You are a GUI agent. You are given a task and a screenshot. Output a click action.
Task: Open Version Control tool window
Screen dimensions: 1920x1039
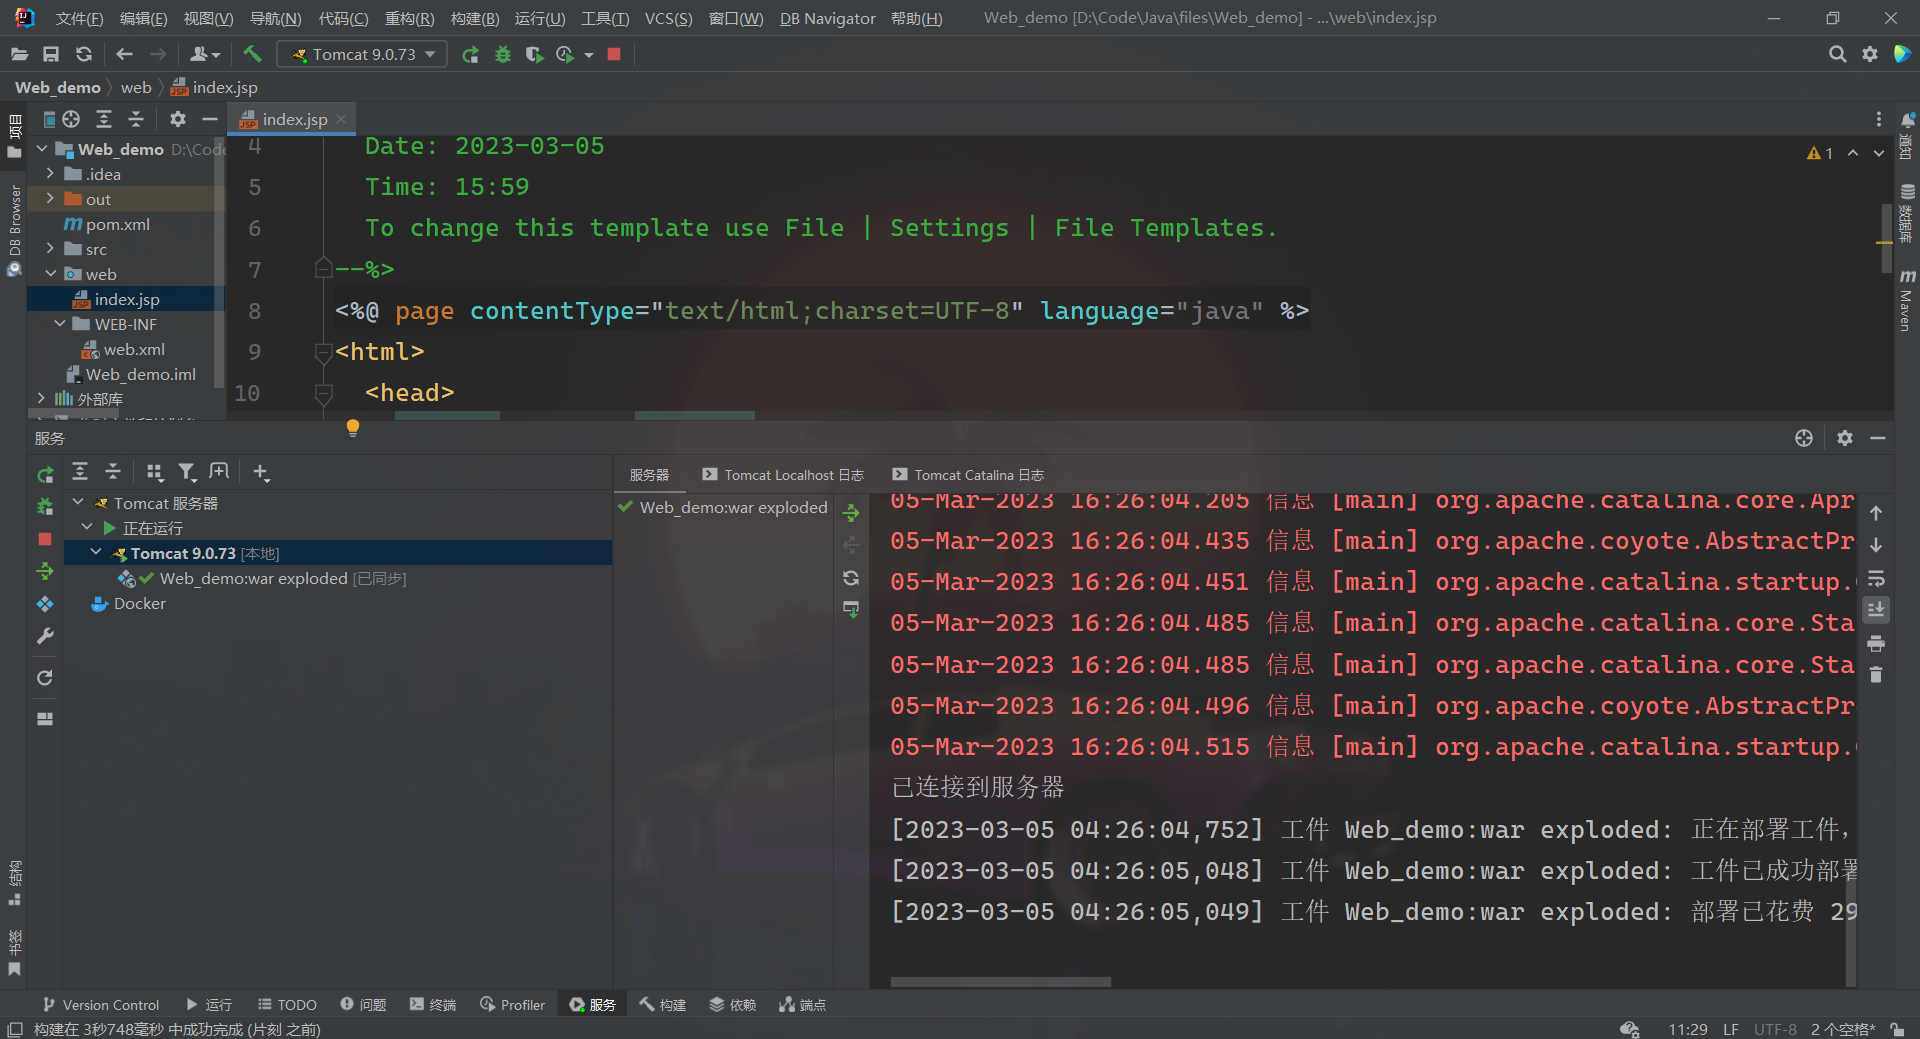pyautogui.click(x=101, y=1004)
